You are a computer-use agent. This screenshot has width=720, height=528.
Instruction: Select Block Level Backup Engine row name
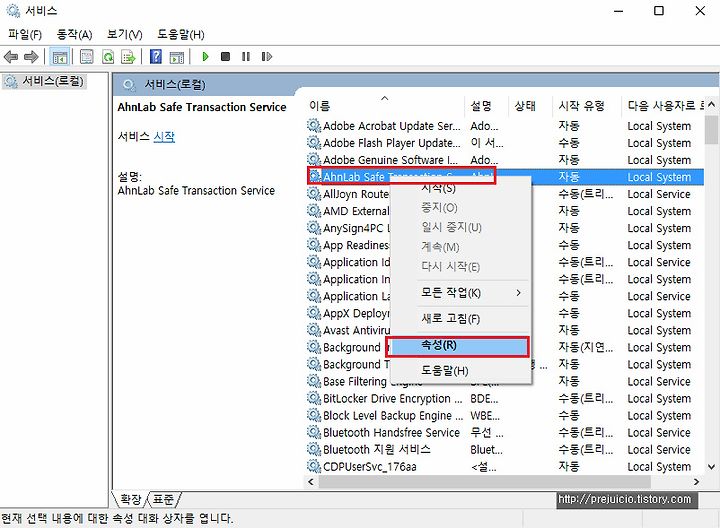[x=393, y=416]
